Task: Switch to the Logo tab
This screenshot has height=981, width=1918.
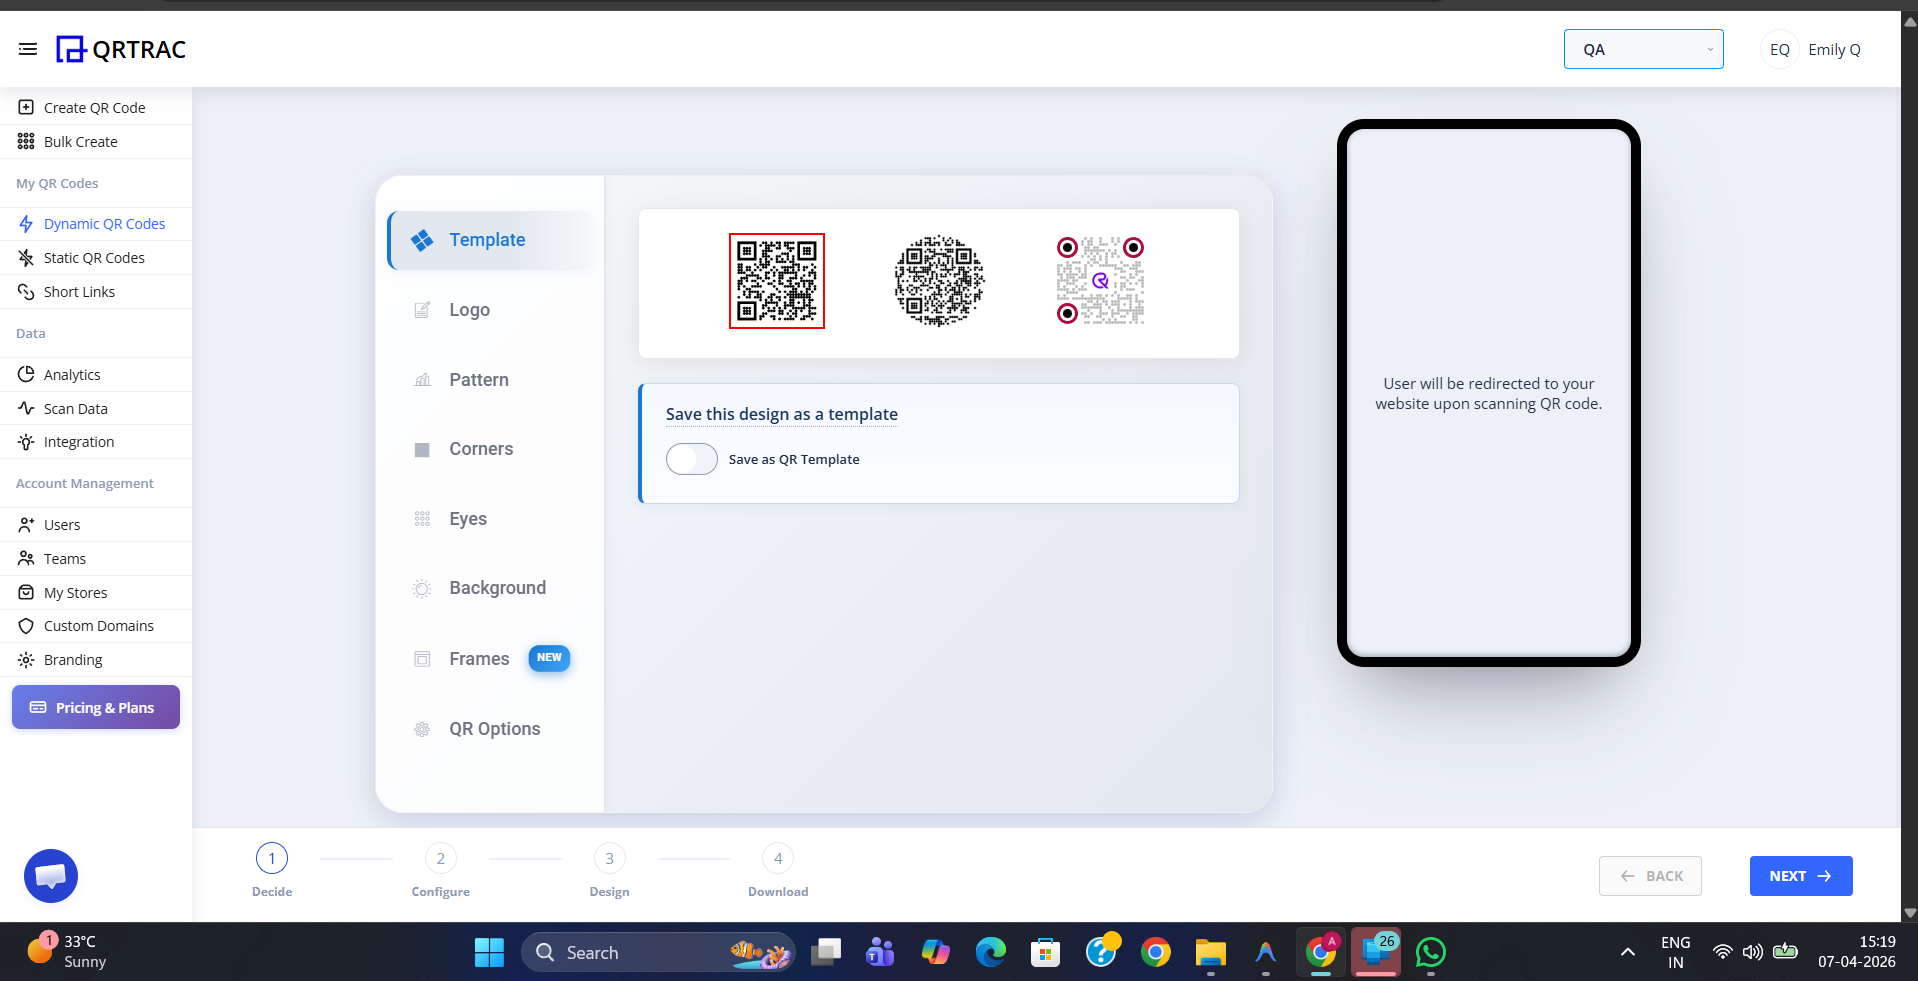Action: tap(468, 309)
